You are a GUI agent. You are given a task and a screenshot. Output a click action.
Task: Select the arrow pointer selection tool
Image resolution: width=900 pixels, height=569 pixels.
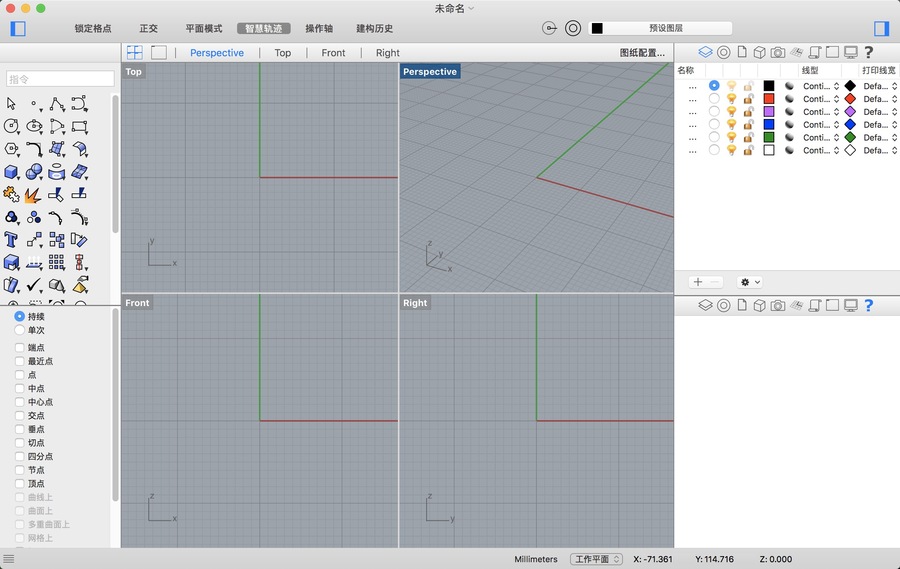coord(11,104)
